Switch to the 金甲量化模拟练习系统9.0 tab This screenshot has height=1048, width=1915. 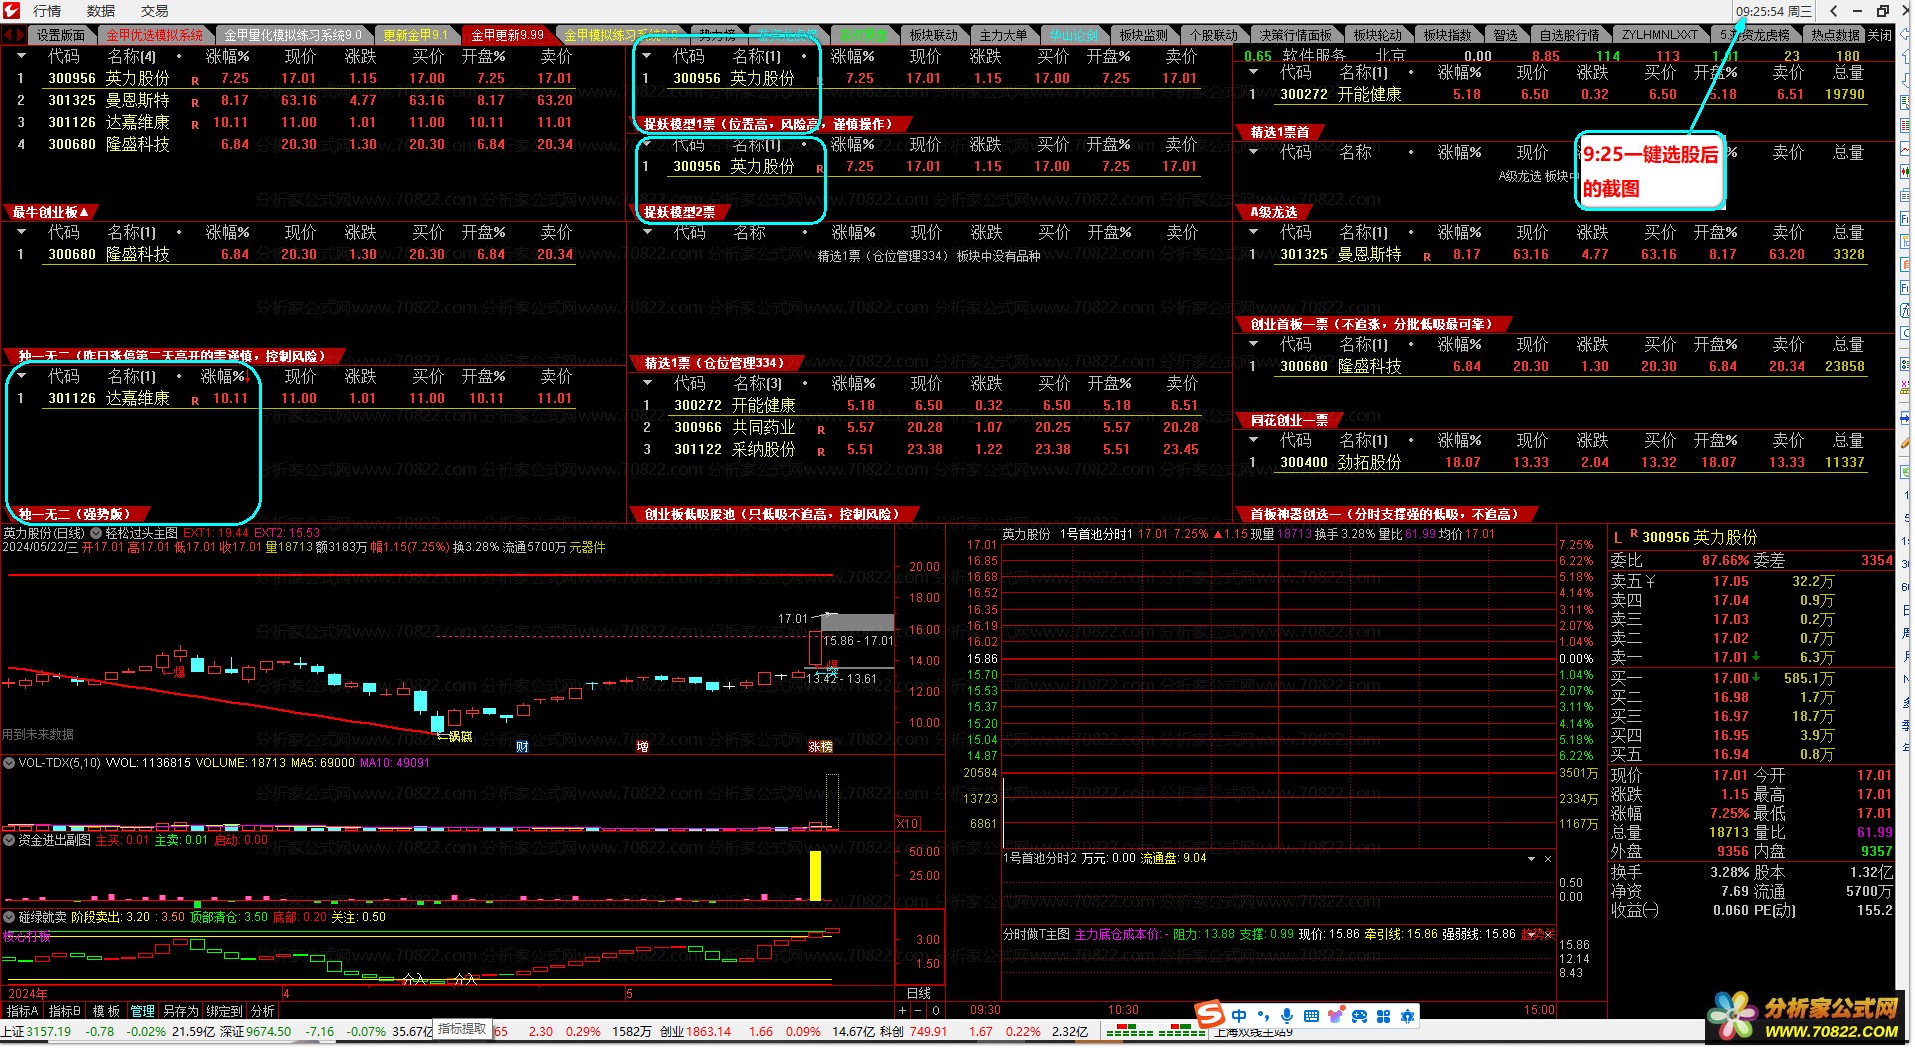coord(293,35)
